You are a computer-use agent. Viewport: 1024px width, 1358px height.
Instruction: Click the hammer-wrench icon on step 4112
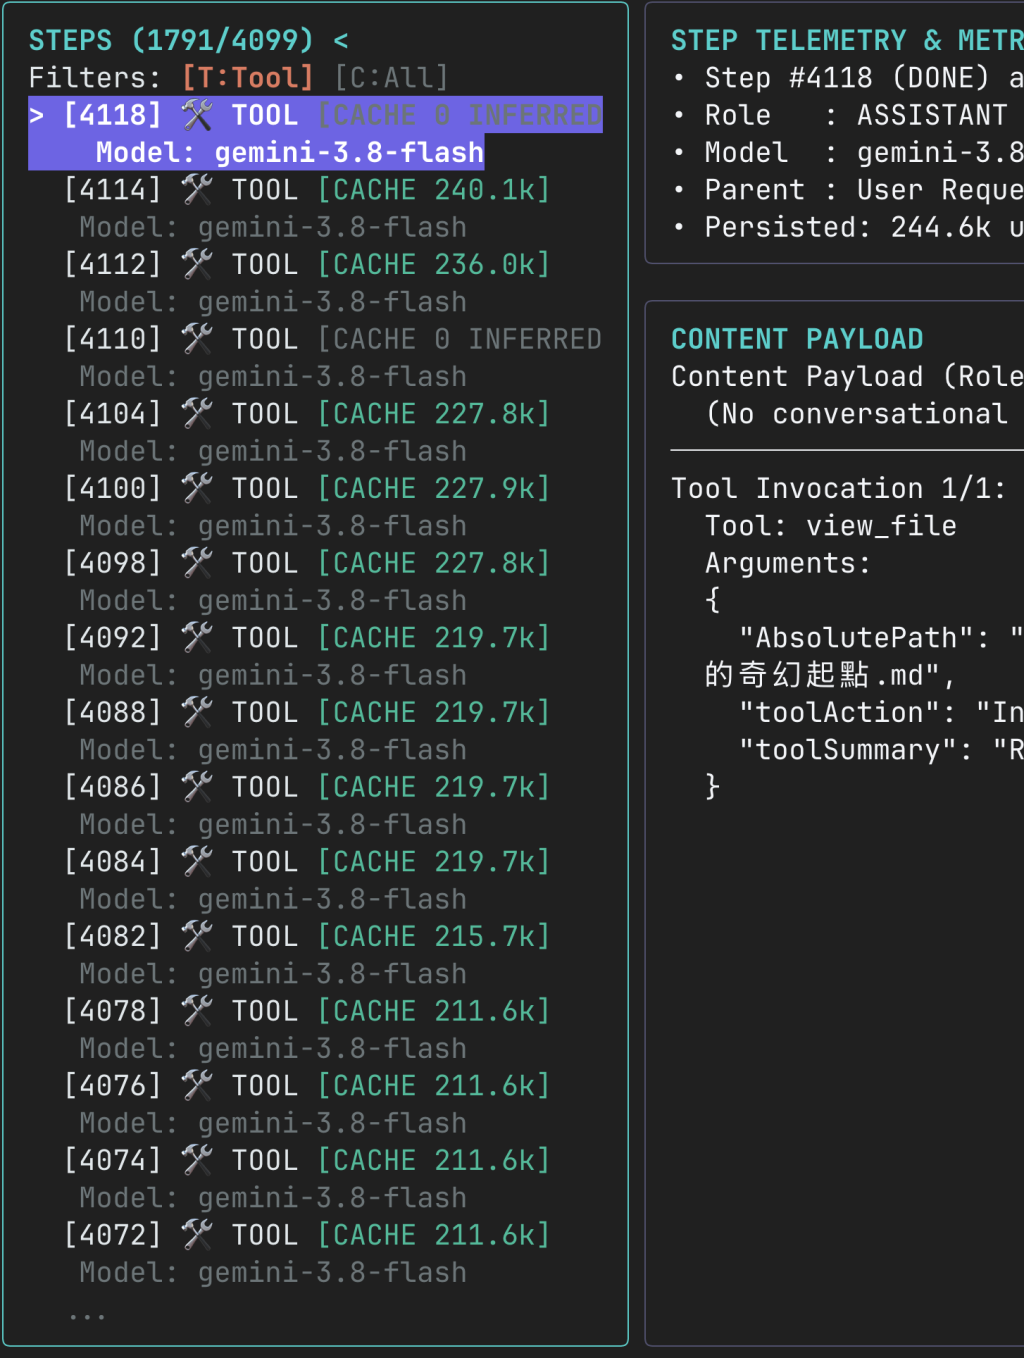[197, 264]
